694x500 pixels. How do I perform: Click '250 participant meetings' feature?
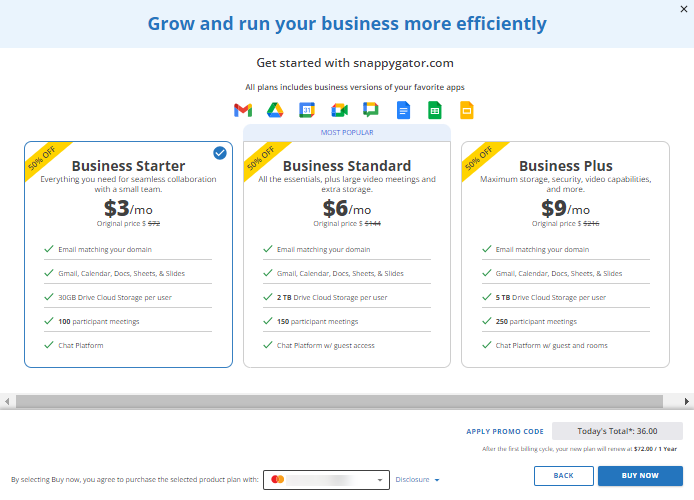pyautogui.click(x=536, y=321)
